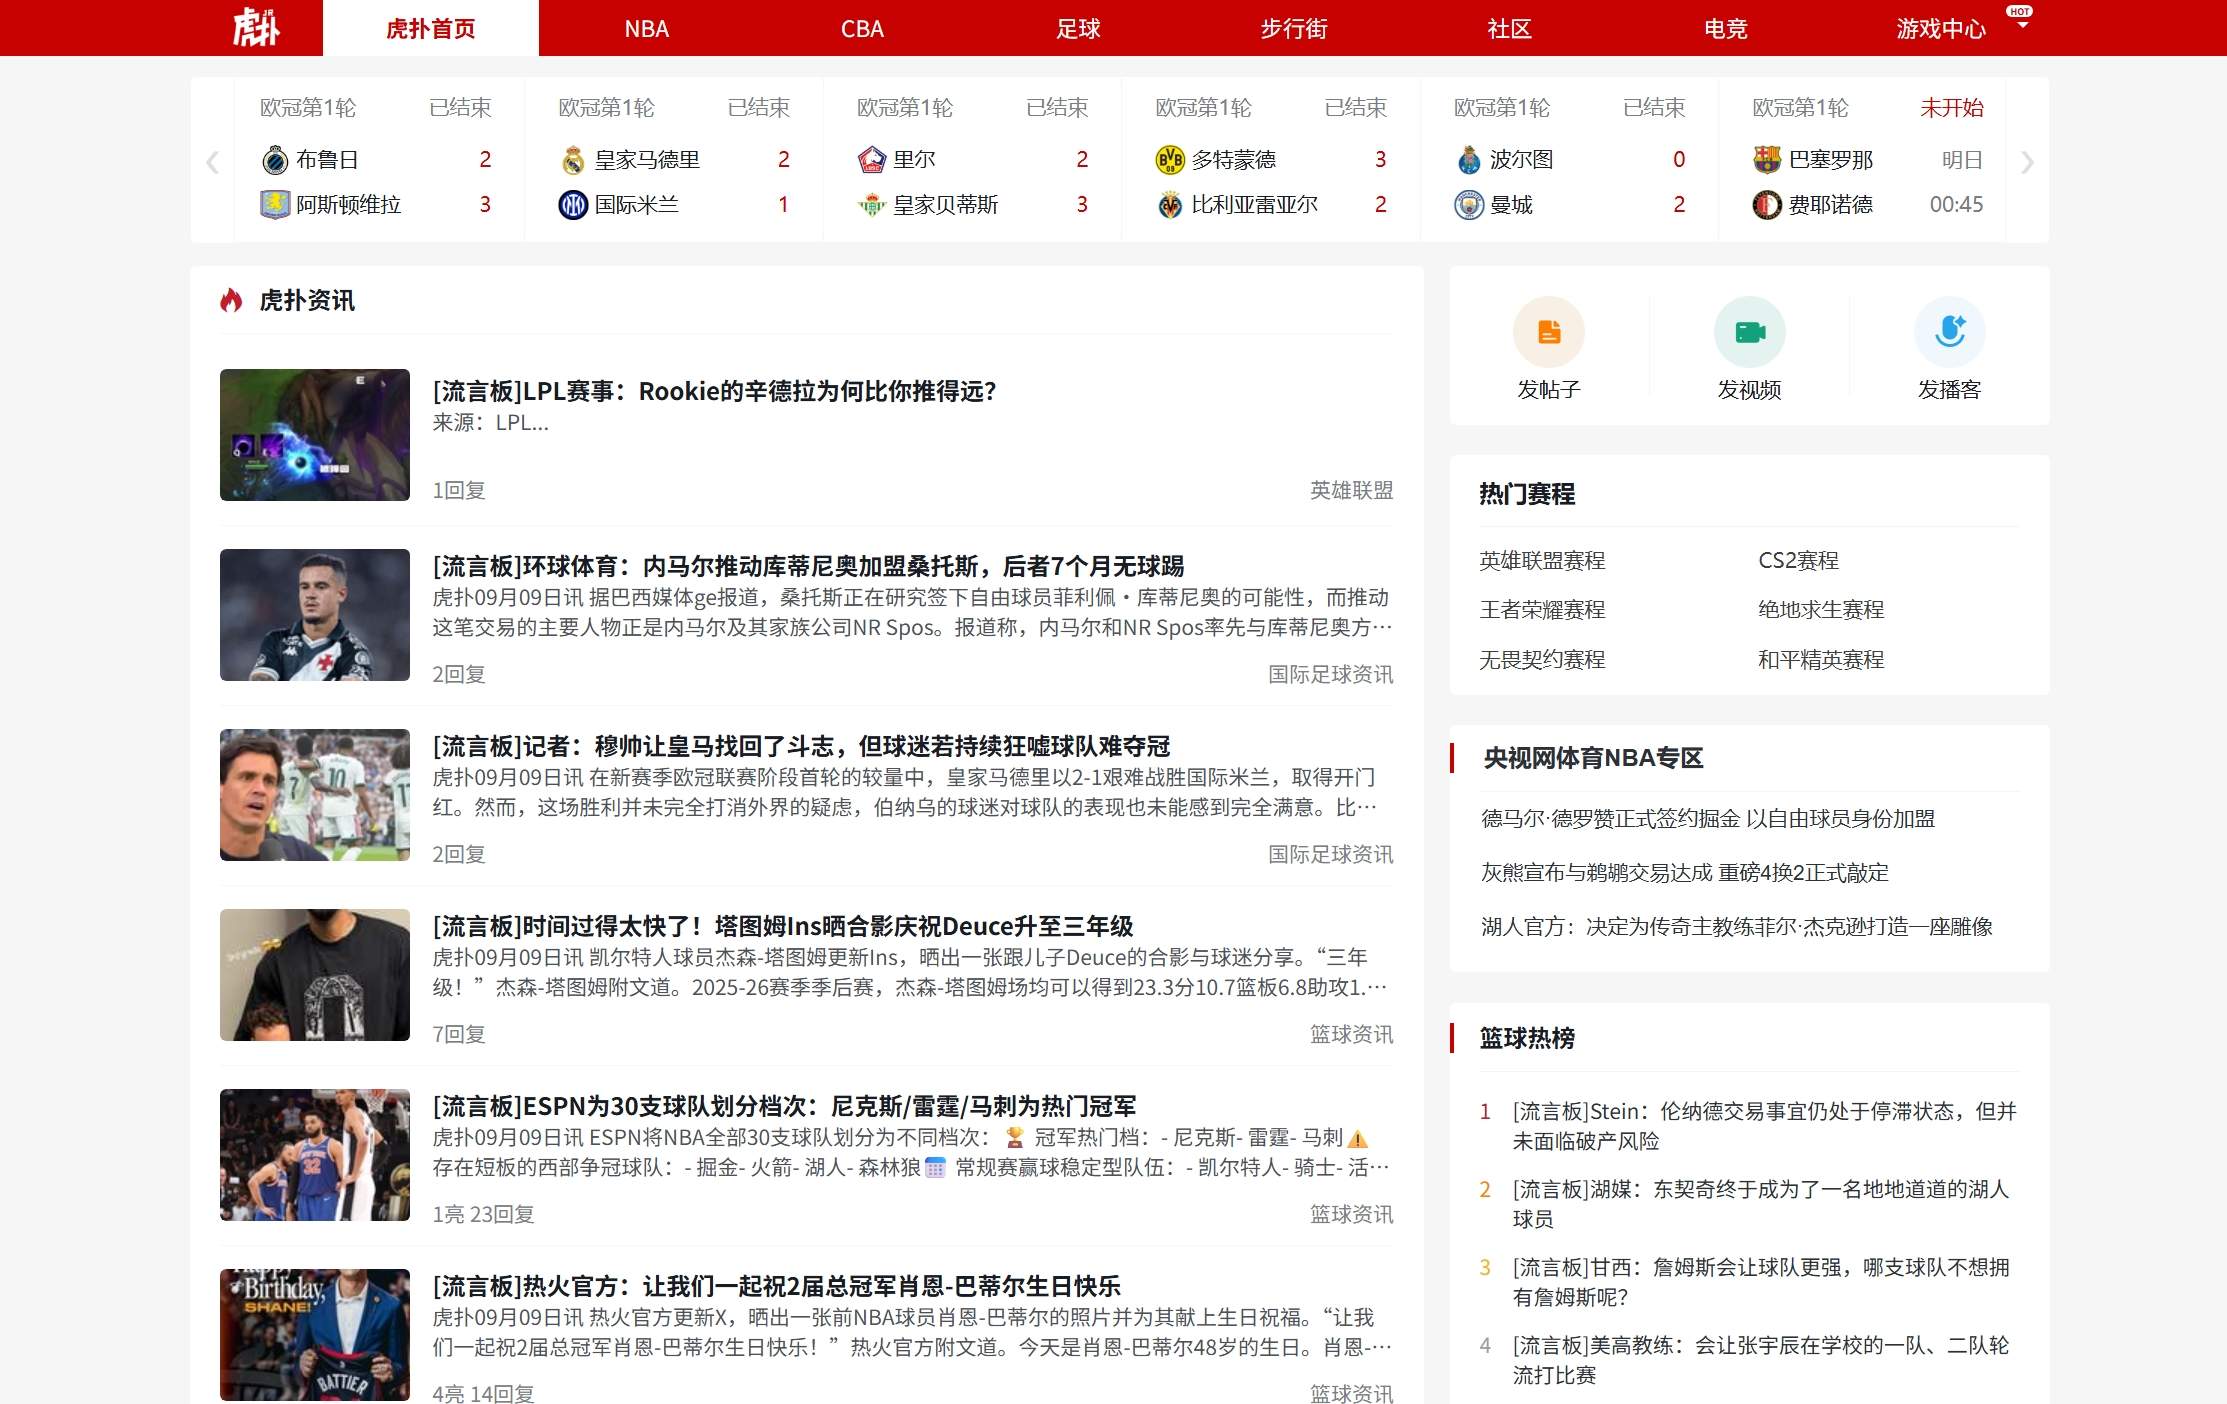Open the 发播客 microphone icon
This screenshot has width=2227, height=1404.
pos(1949,332)
